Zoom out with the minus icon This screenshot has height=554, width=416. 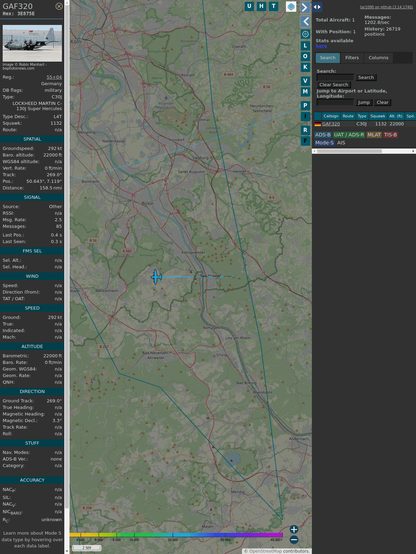[x=294, y=540]
